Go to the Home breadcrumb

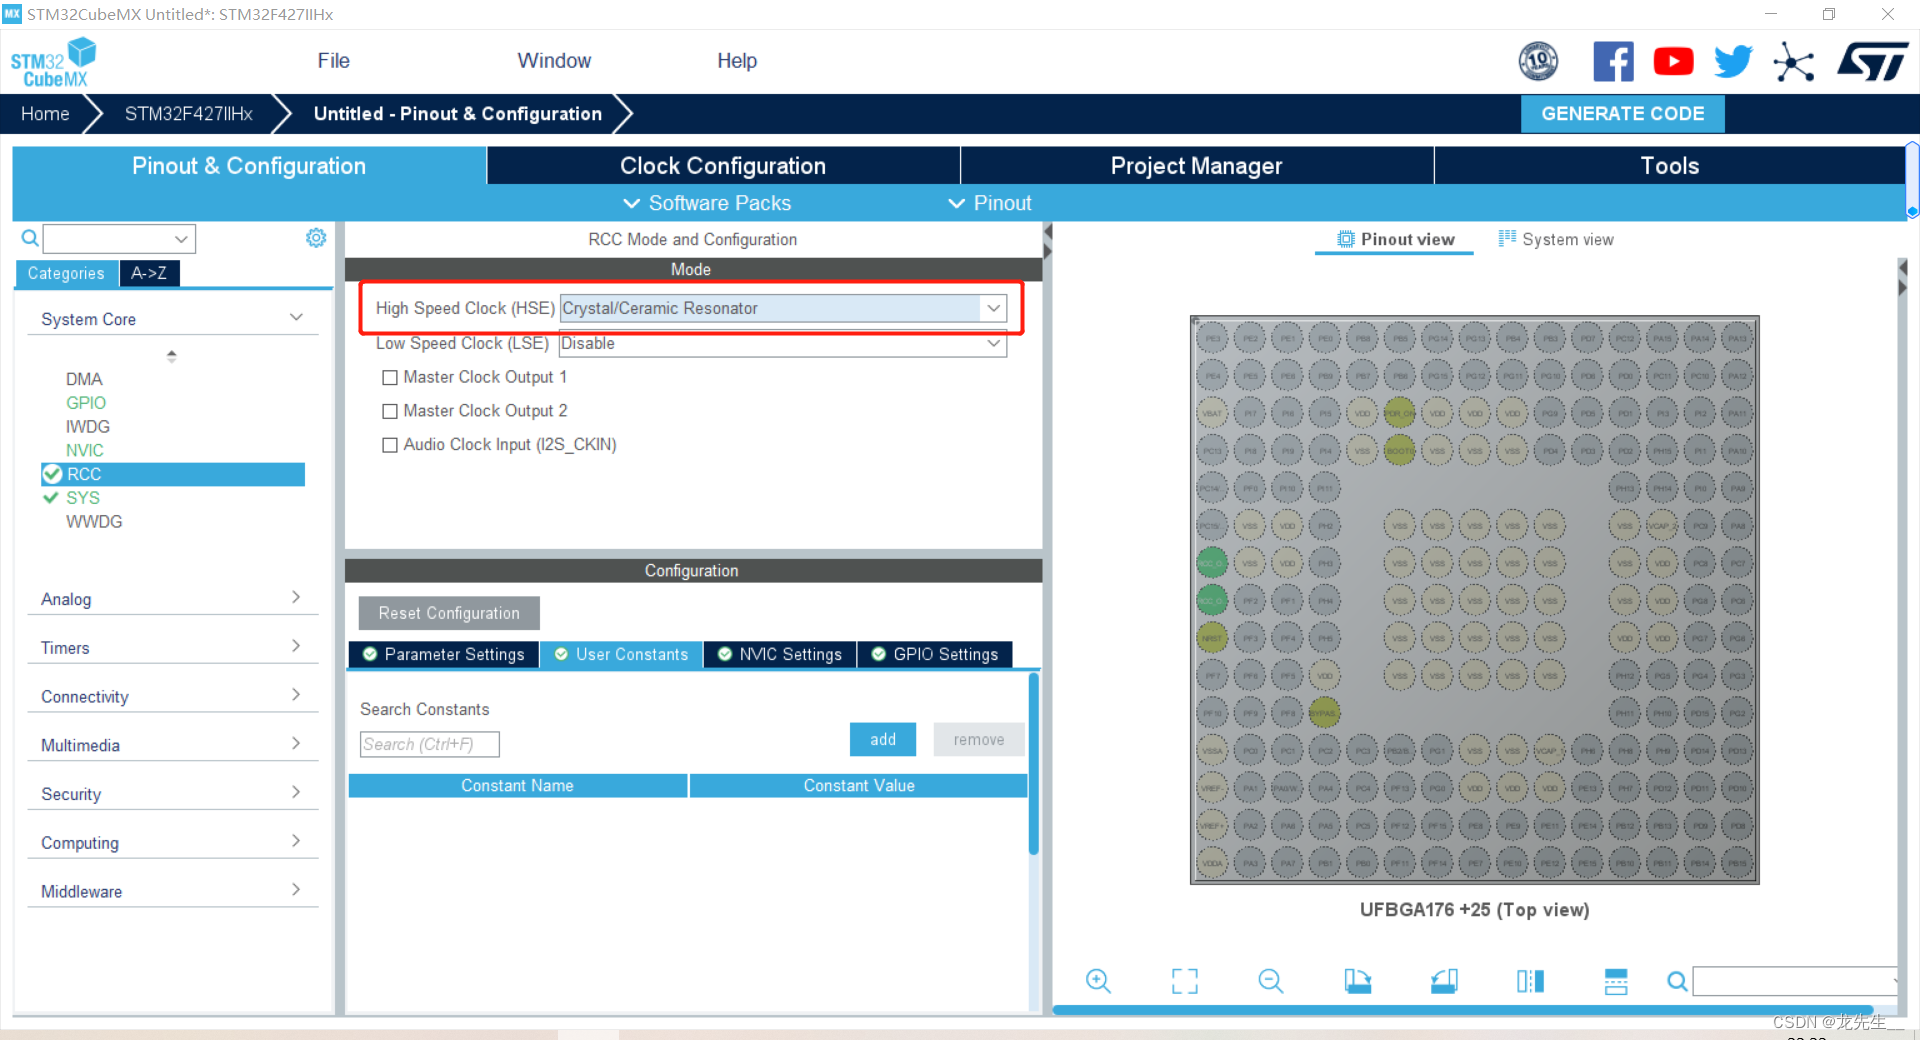45,114
